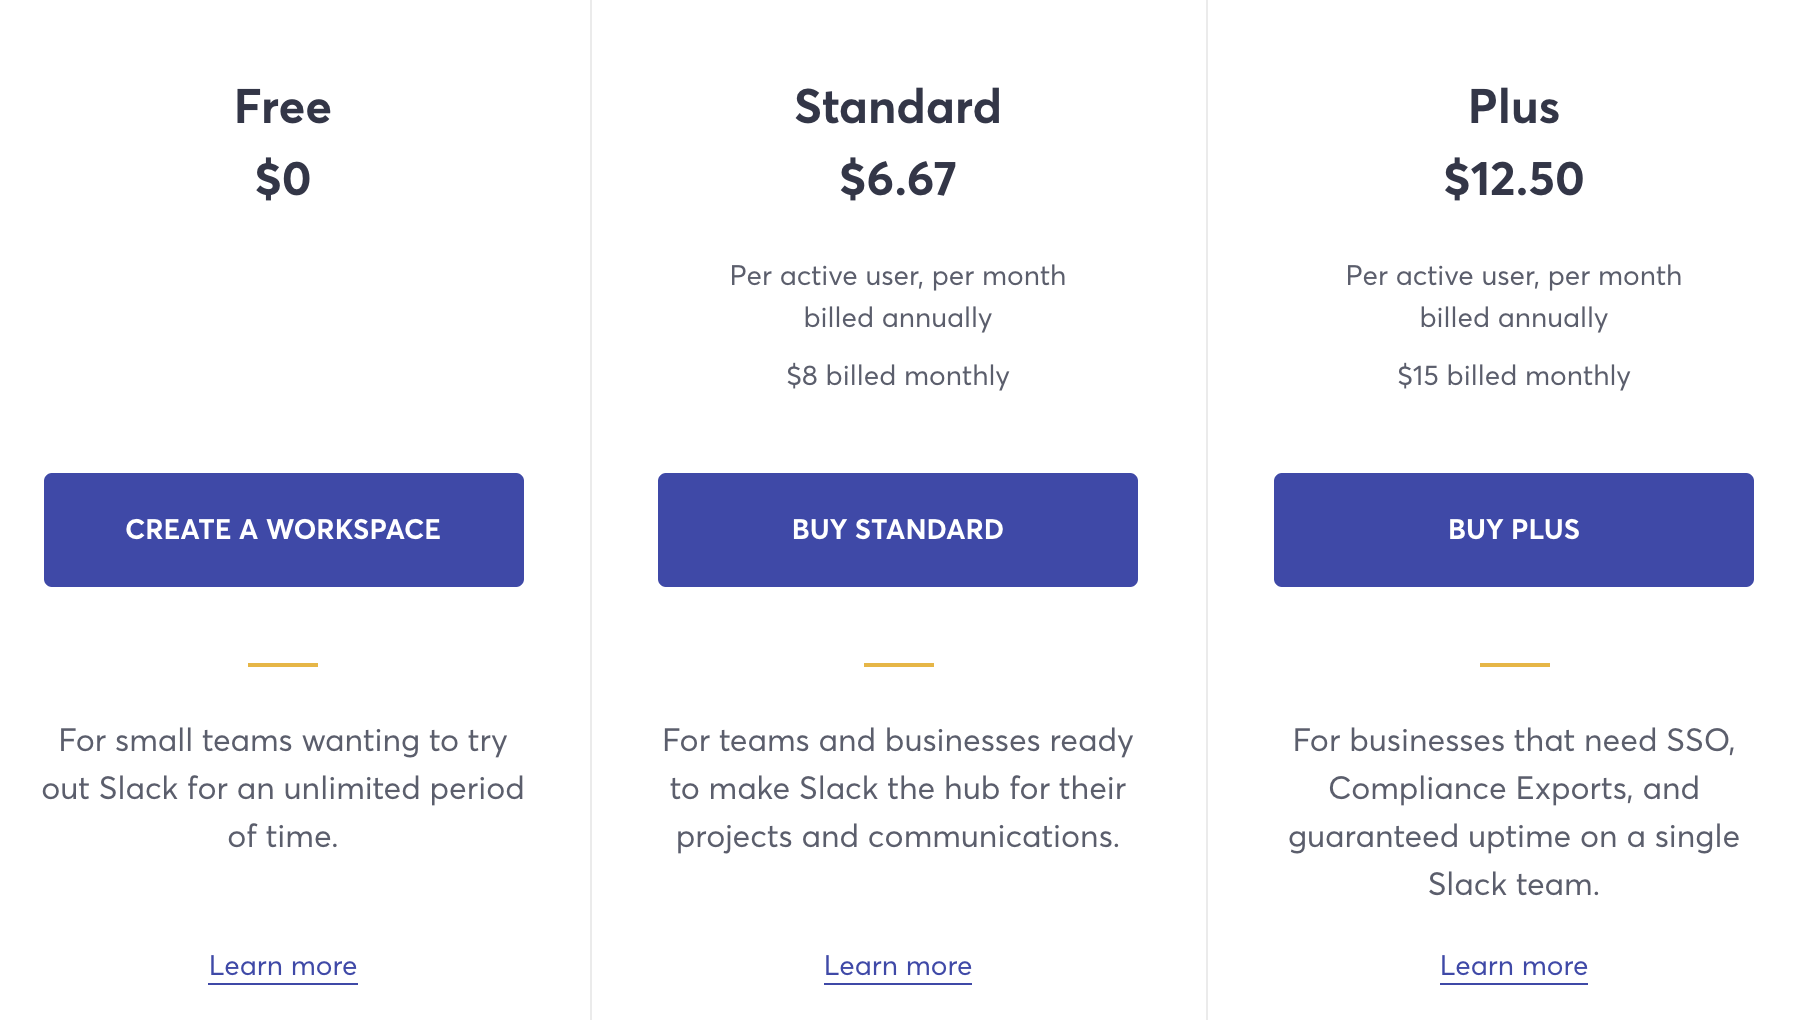The width and height of the screenshot is (1800, 1020).
Task: Open Learn more link under Free plan
Action: point(283,966)
